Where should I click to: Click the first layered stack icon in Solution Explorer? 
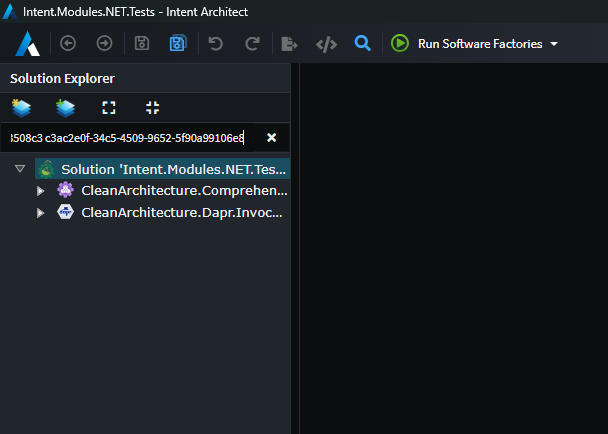[x=22, y=107]
